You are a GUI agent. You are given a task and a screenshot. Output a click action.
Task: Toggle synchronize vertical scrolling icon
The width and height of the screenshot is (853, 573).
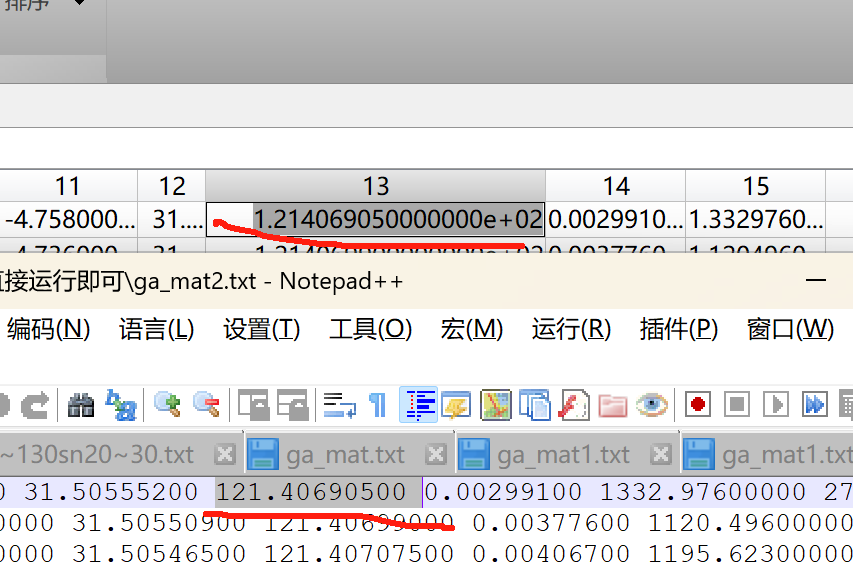click(x=254, y=405)
